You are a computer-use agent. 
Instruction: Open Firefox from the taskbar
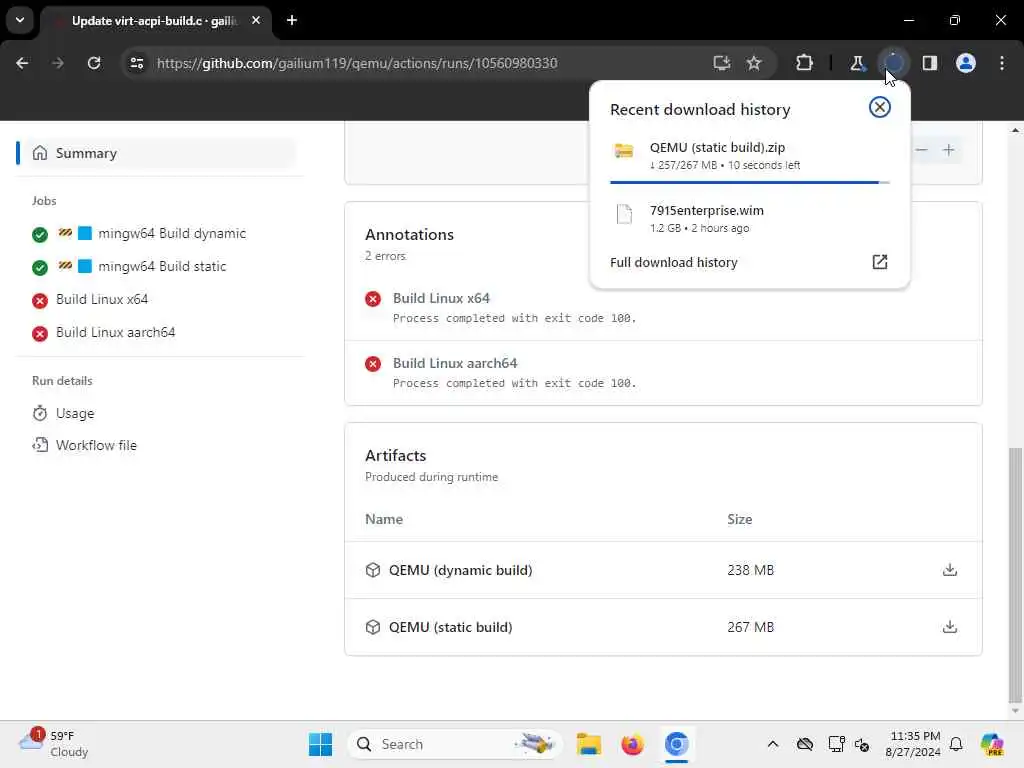pos(632,744)
